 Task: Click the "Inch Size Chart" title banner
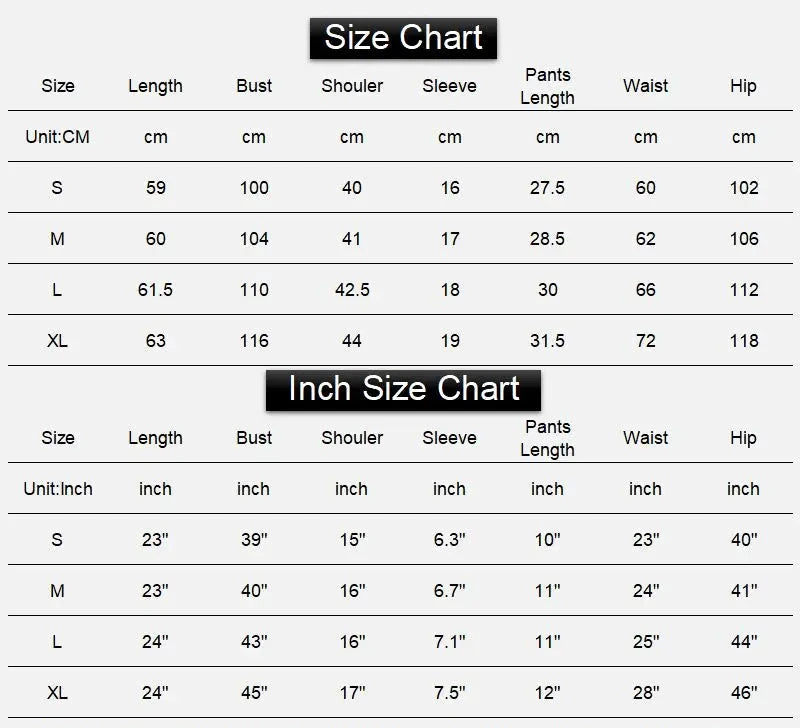pyautogui.click(x=404, y=389)
